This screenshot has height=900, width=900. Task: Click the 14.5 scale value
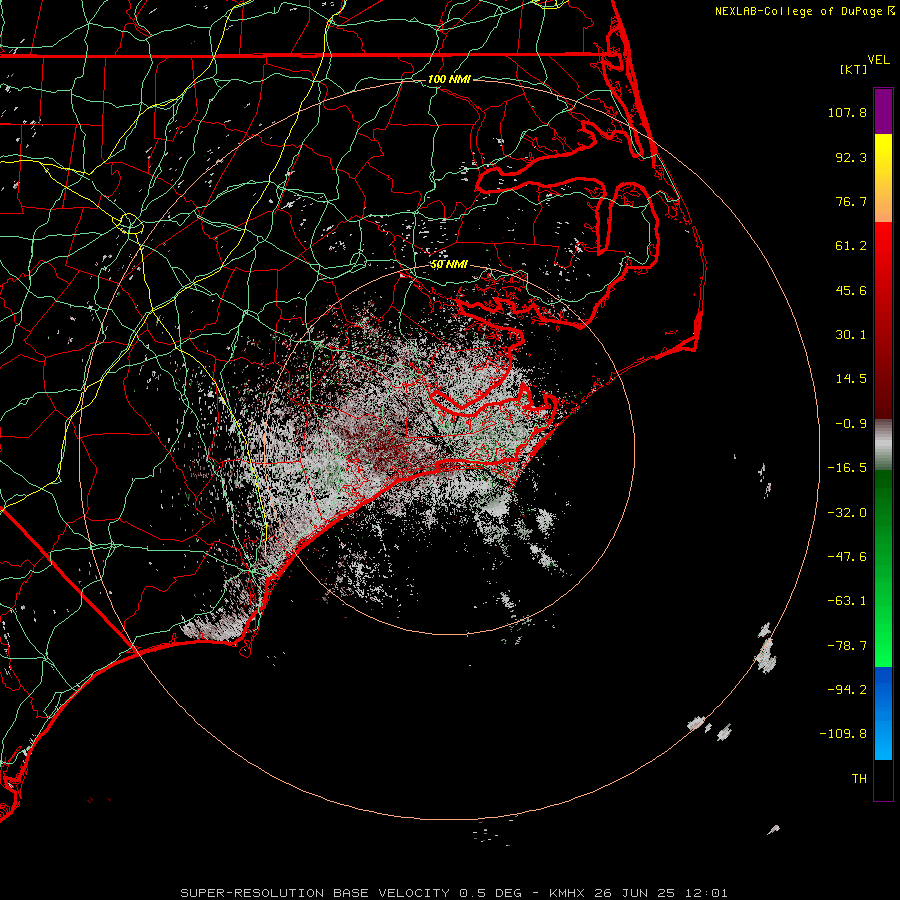851,379
